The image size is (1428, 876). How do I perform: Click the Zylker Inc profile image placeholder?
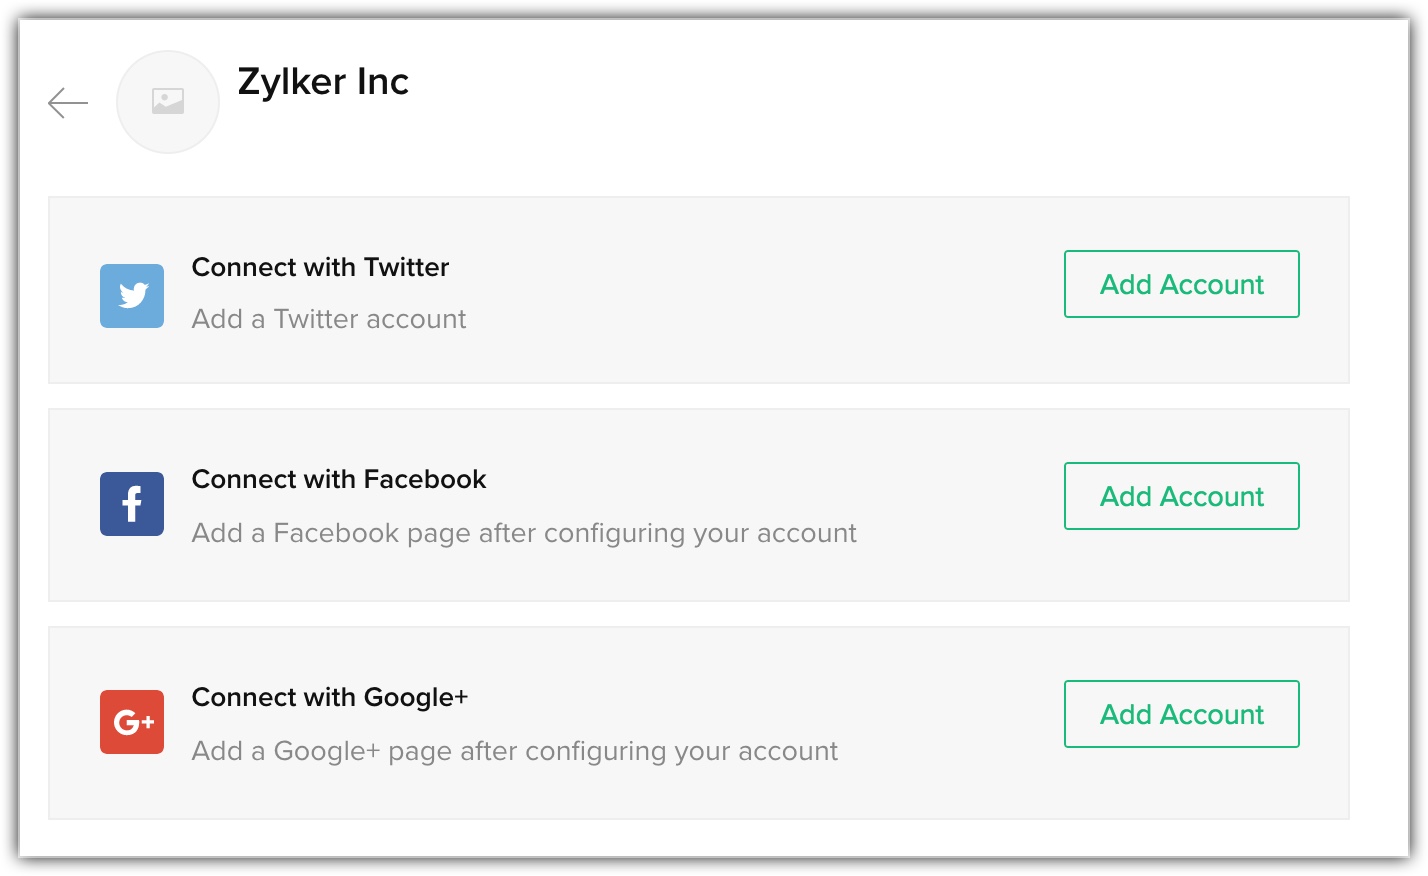coord(168,102)
